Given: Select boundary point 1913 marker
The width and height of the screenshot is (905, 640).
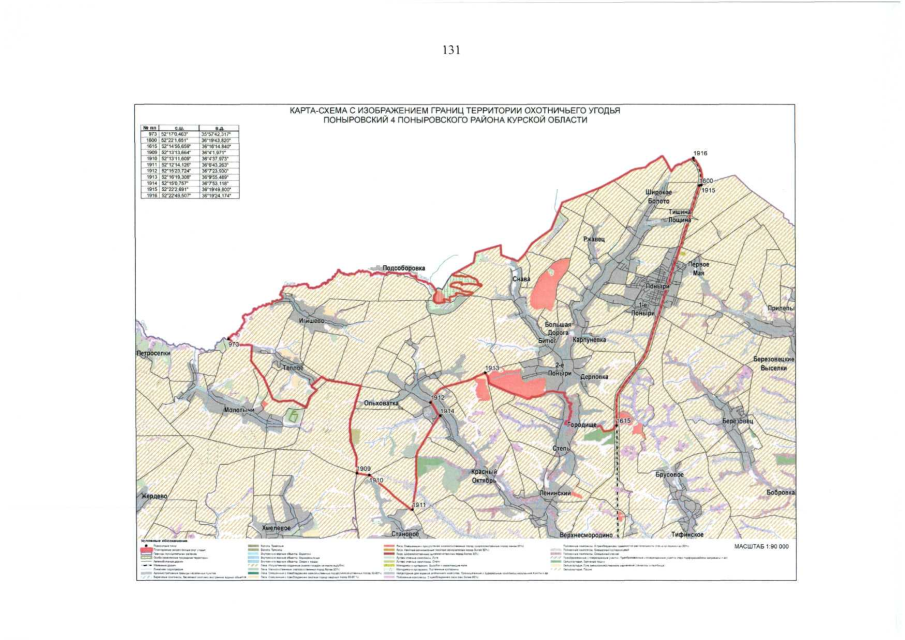Looking at the screenshot, I should coord(490,368).
